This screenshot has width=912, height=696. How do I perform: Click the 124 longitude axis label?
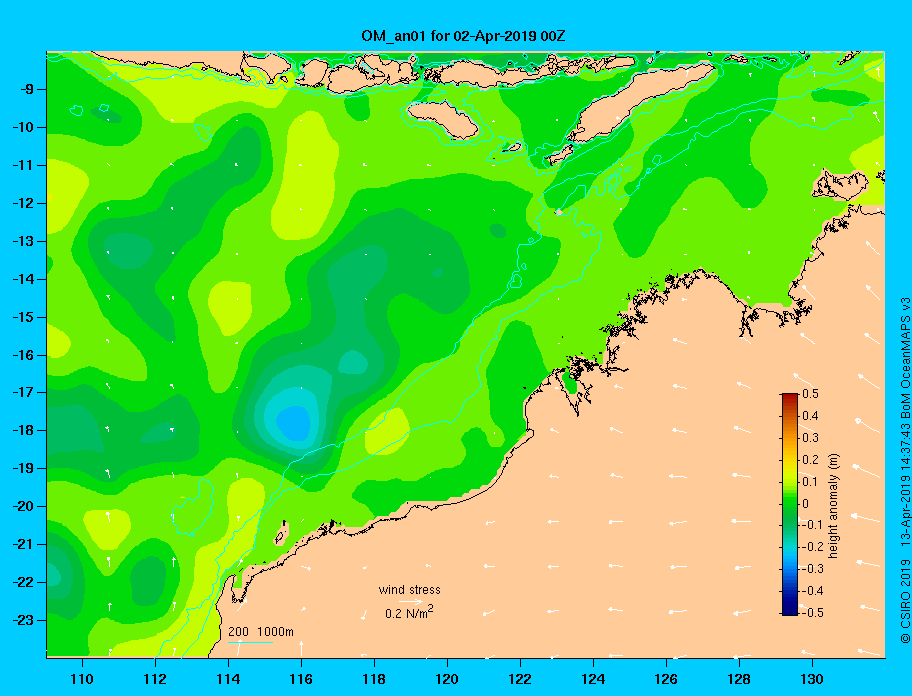(x=593, y=679)
